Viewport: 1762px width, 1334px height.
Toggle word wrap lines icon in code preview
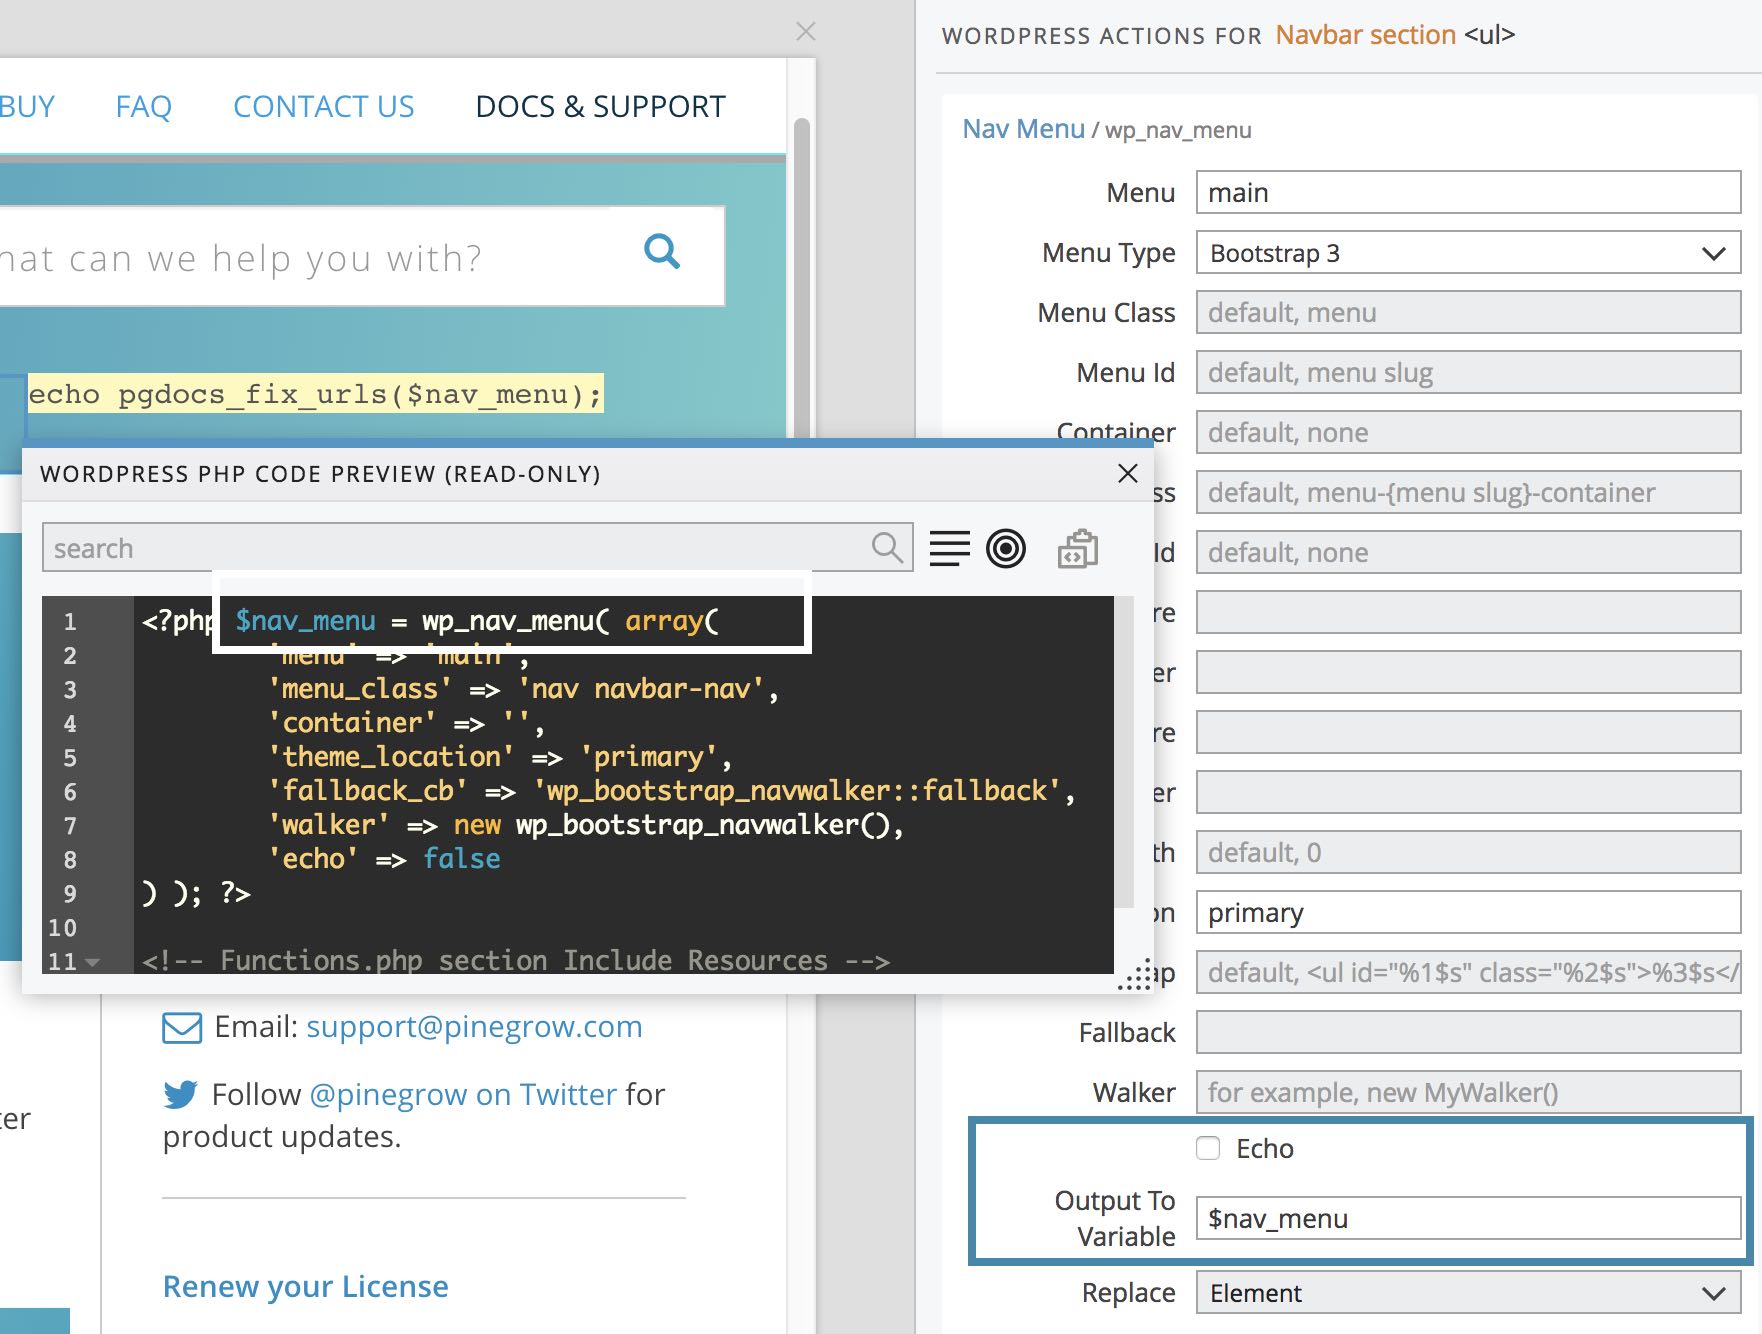(949, 548)
